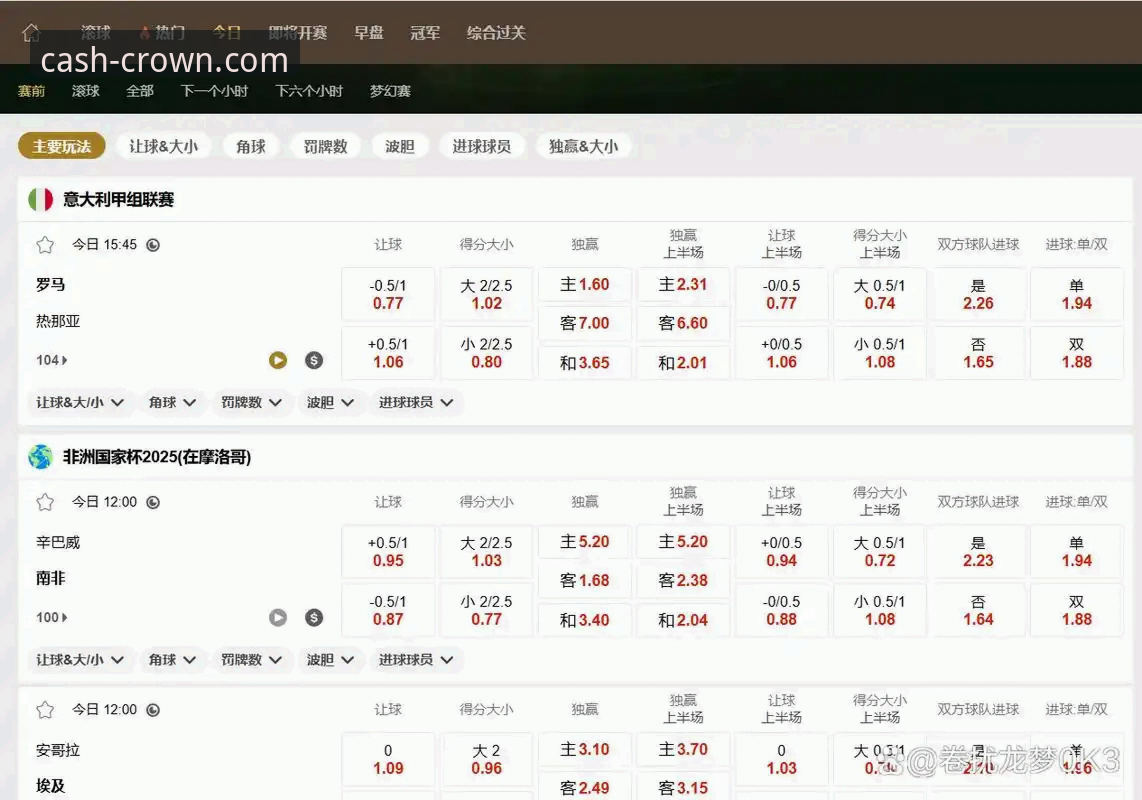Click the clock icon next to 今日 15:45
This screenshot has height=800, width=1142.
pyautogui.click(x=152, y=244)
